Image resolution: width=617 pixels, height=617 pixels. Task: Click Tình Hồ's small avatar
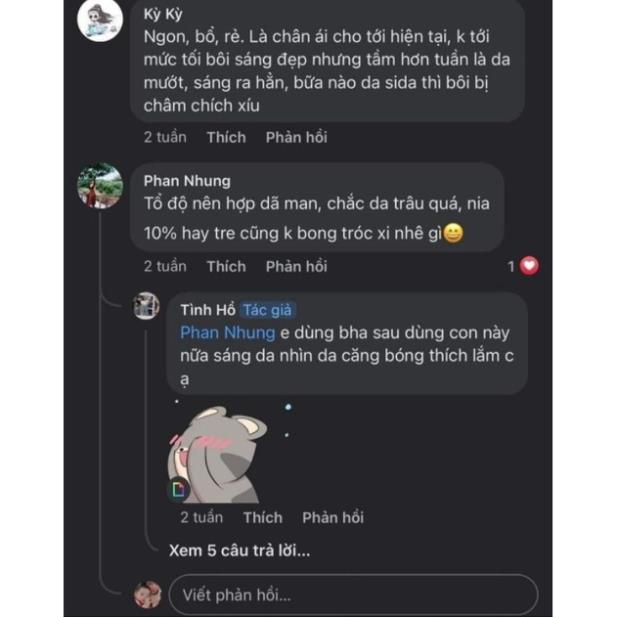tap(147, 306)
